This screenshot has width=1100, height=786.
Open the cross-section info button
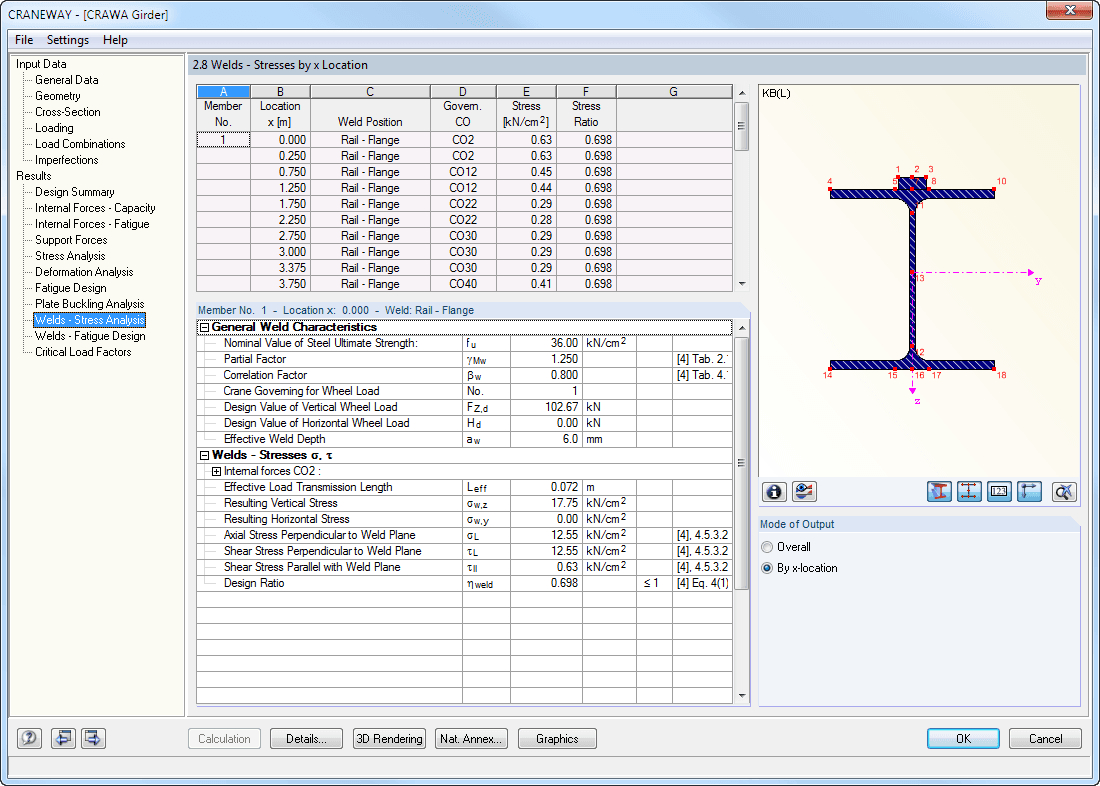tap(774, 492)
